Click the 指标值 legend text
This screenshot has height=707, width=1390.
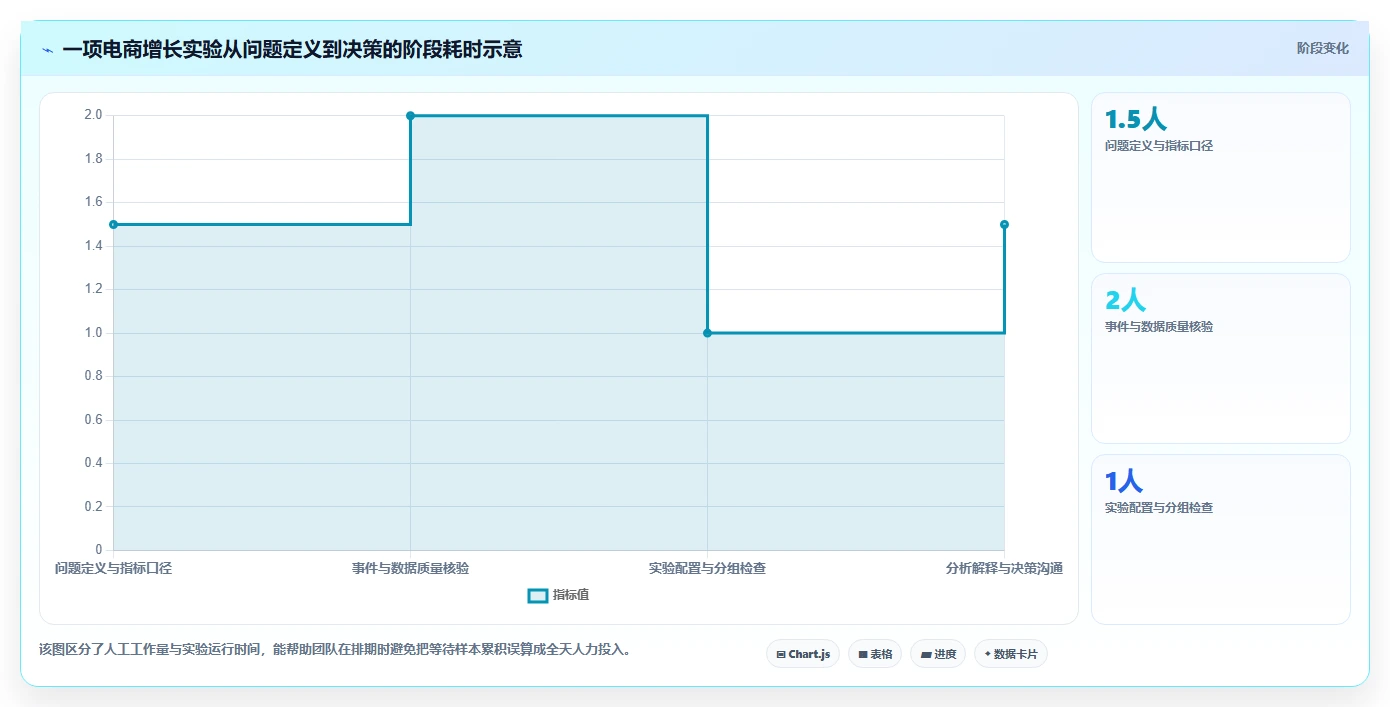click(x=571, y=595)
